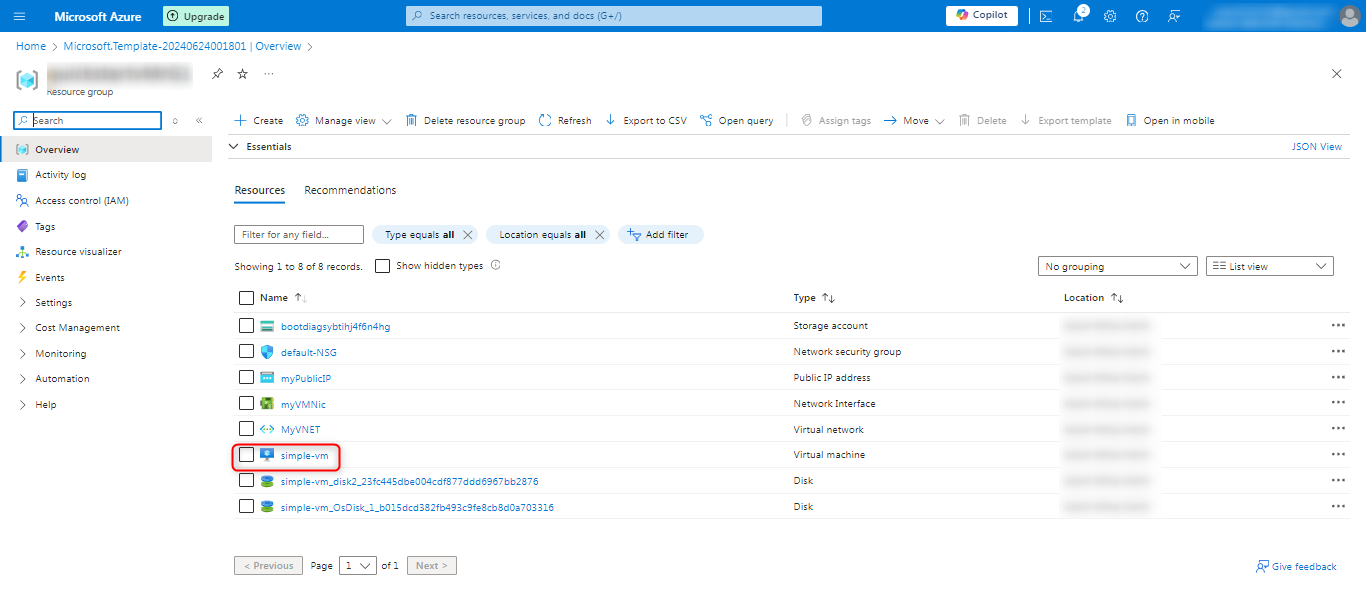
Task: Open Resource visualizer in sidebar
Action: point(78,252)
